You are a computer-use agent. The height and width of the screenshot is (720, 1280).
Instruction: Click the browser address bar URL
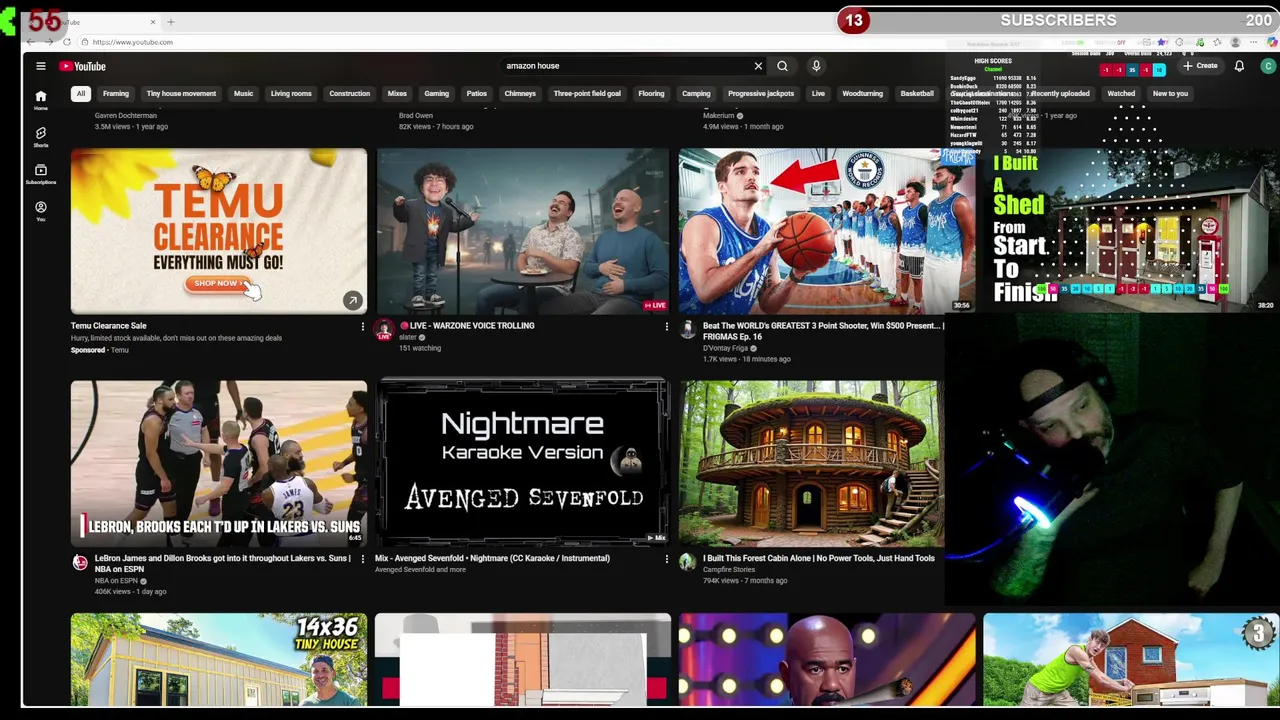[x=133, y=42]
